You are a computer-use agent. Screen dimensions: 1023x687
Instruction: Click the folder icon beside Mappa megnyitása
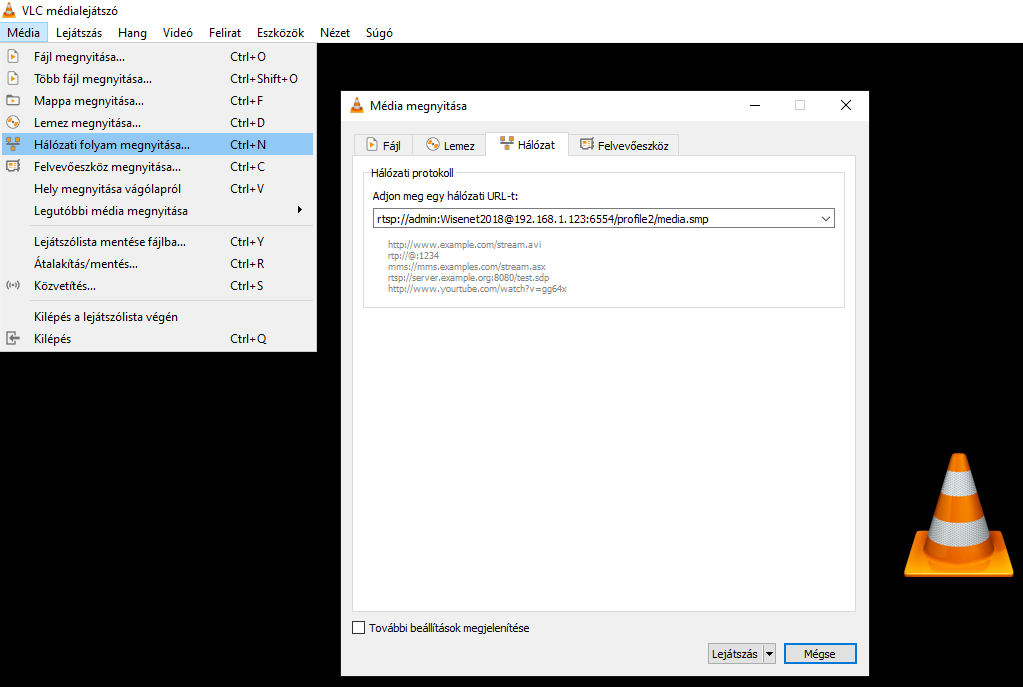[x=13, y=100]
